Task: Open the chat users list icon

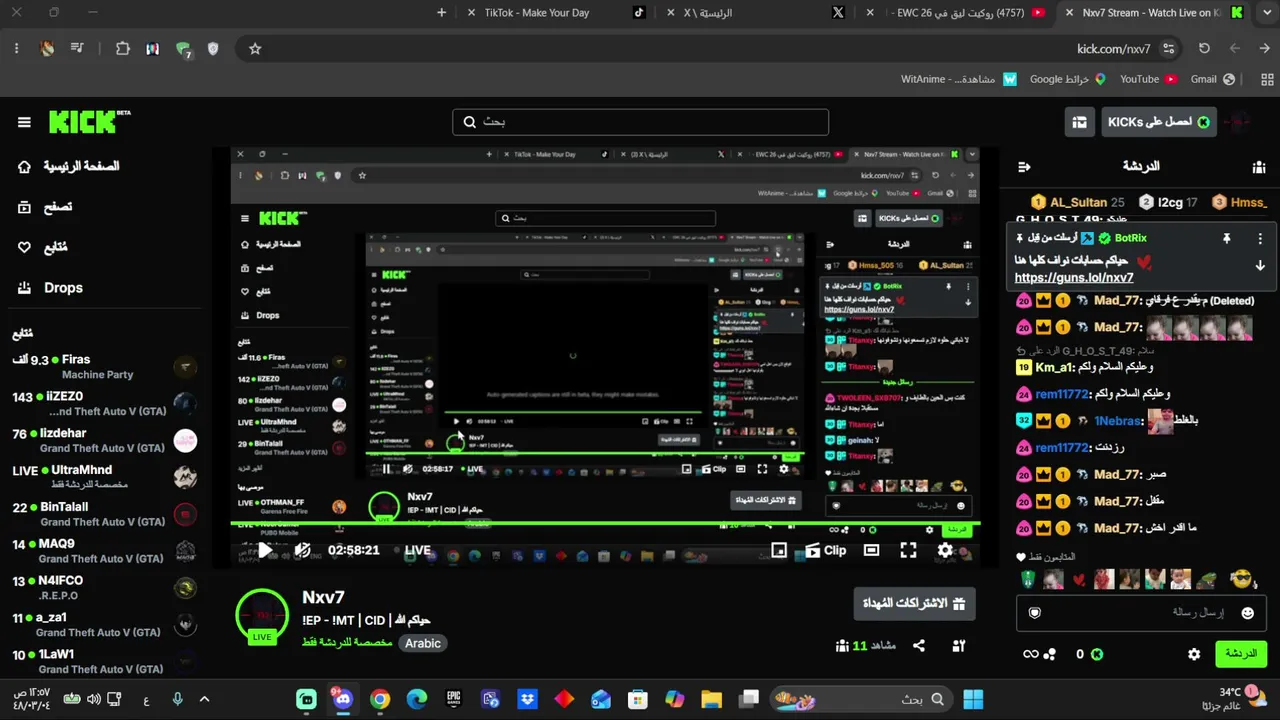Action: click(x=1259, y=167)
